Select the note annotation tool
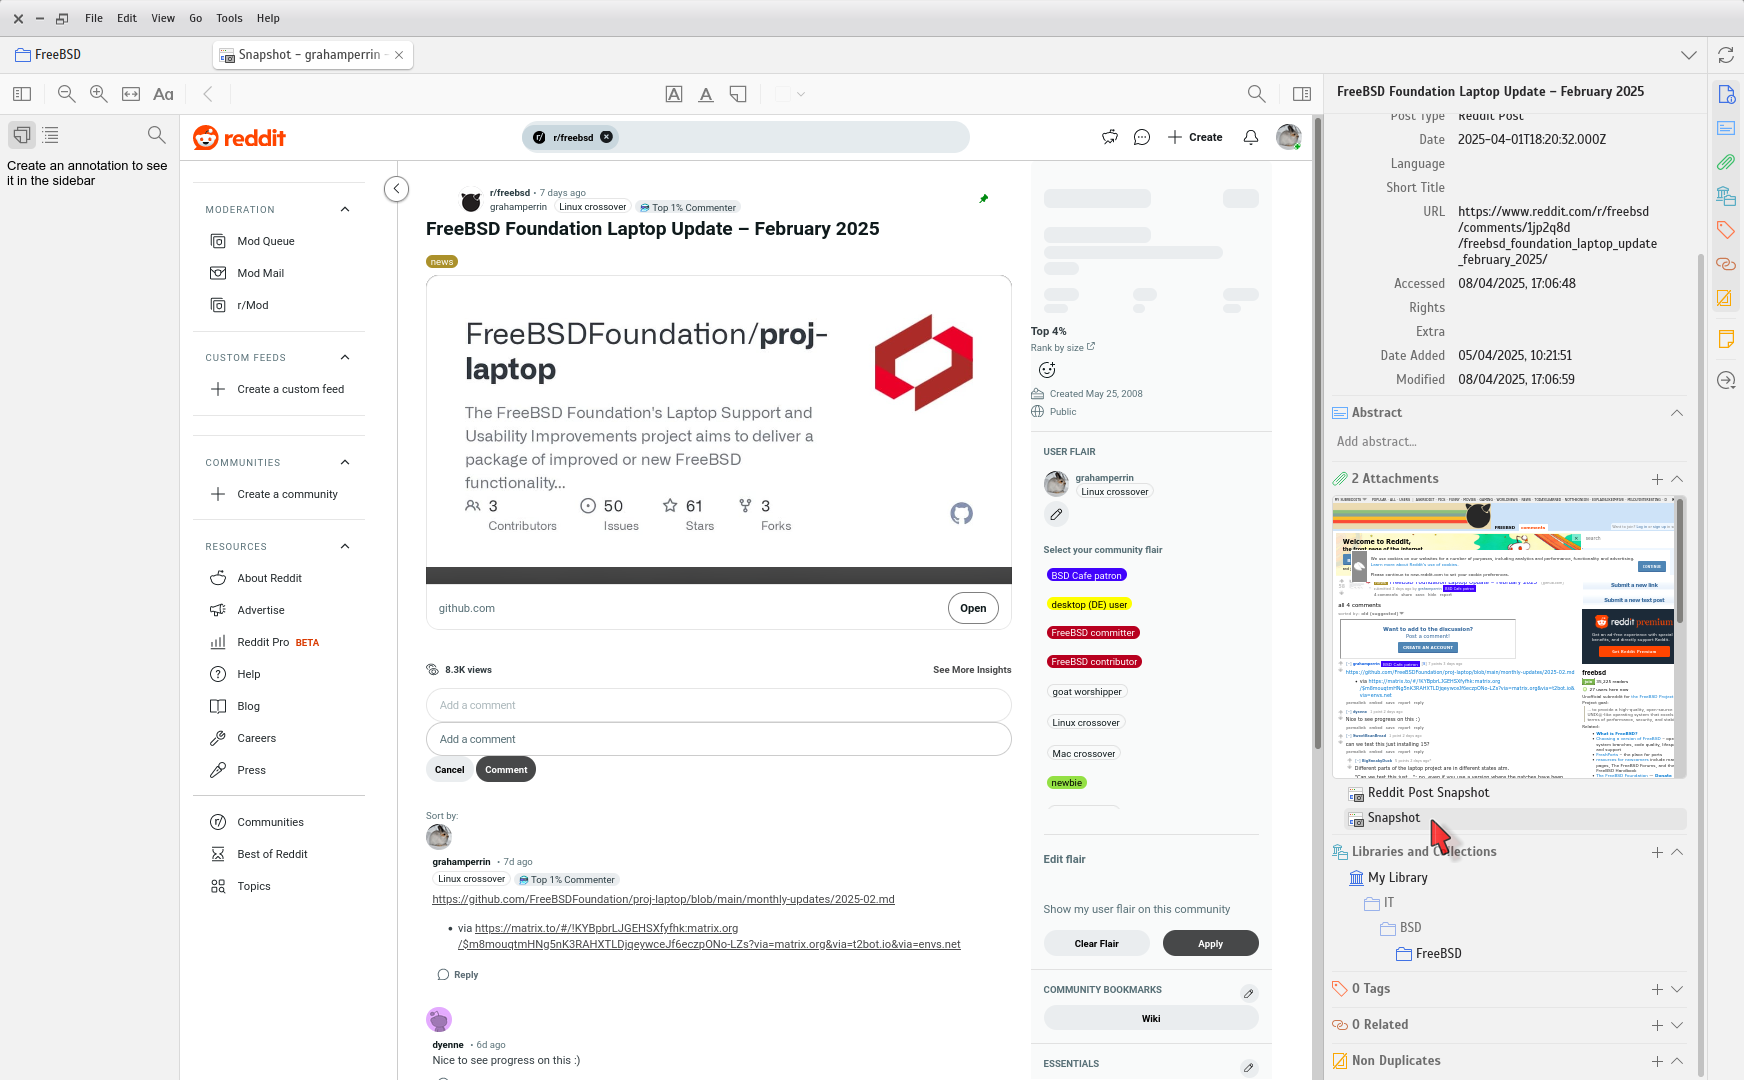The height and width of the screenshot is (1080, 1744). (738, 94)
